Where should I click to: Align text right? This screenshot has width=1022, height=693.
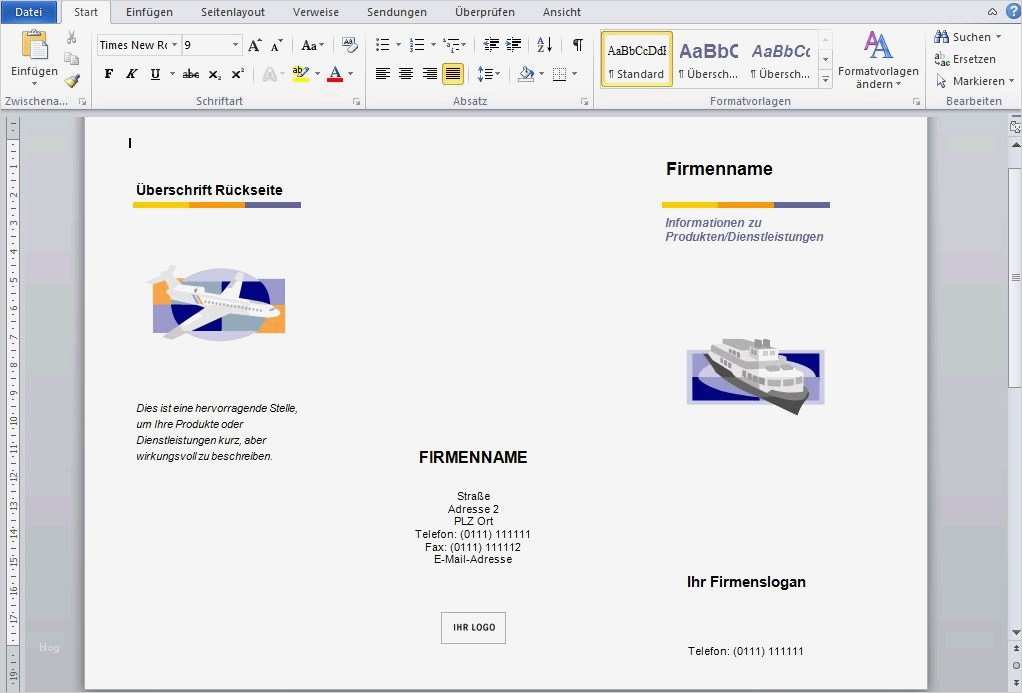(429, 74)
